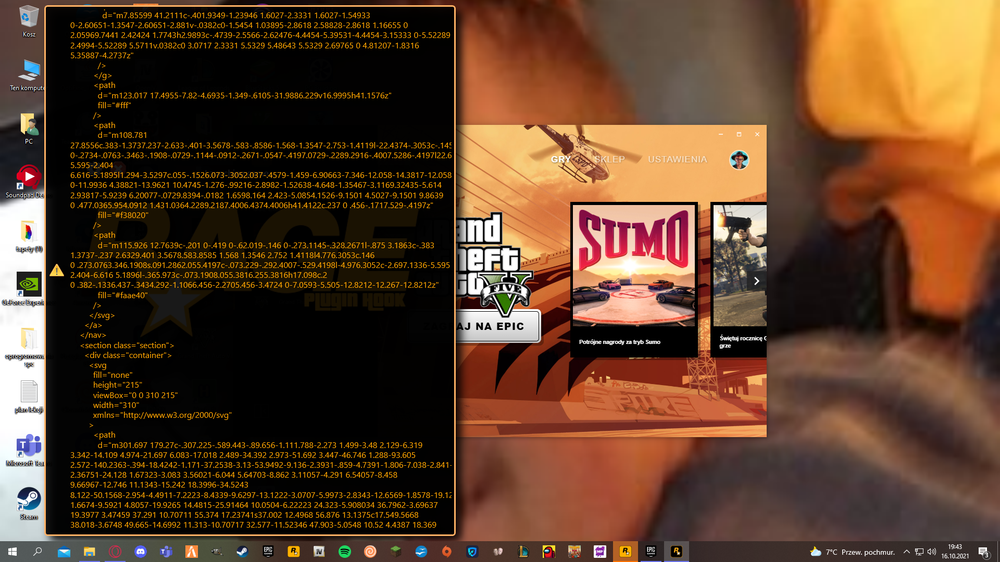Click the profile avatar in the launcher

click(x=739, y=159)
